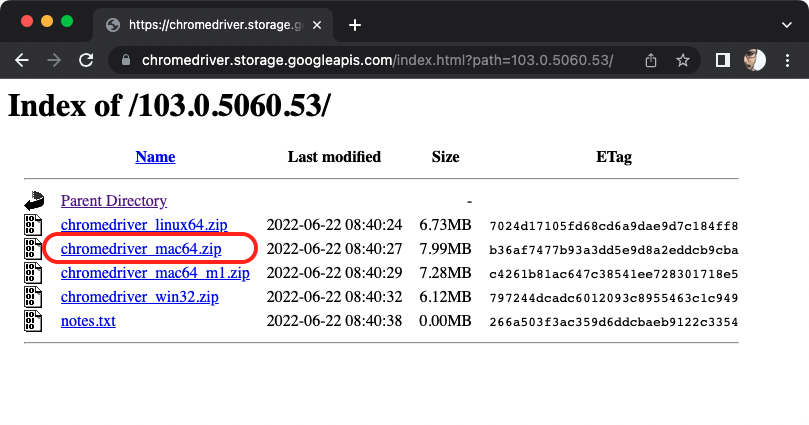Sort the listing by Name header
809x425 pixels.
(x=155, y=157)
